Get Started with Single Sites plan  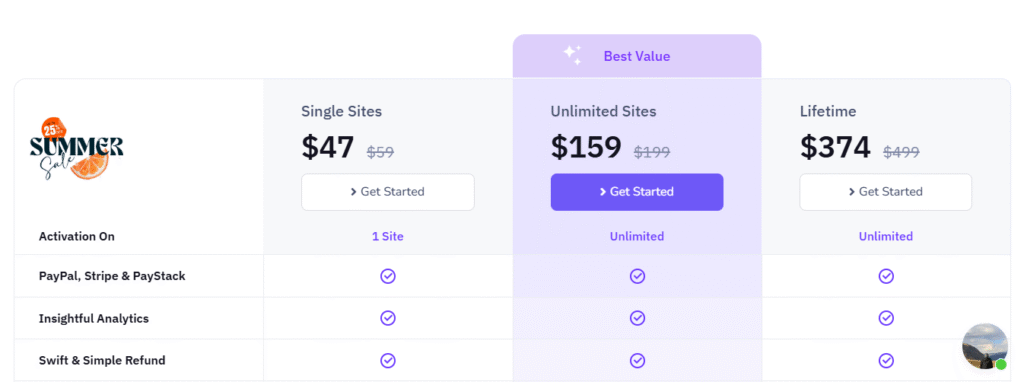[x=388, y=192]
